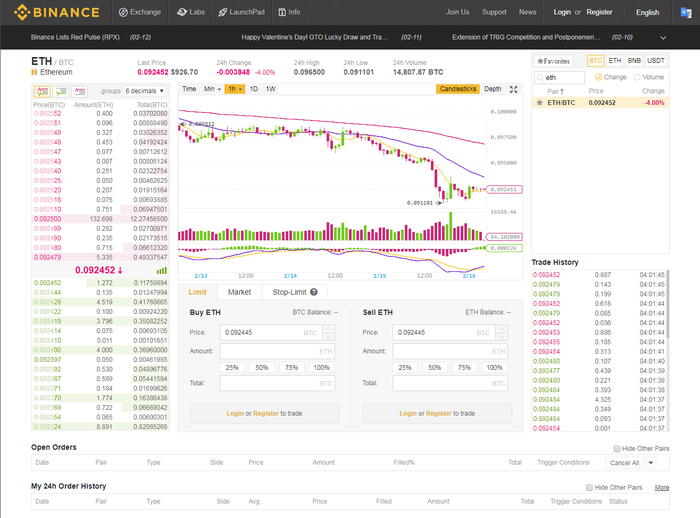Open More order history link

click(662, 487)
